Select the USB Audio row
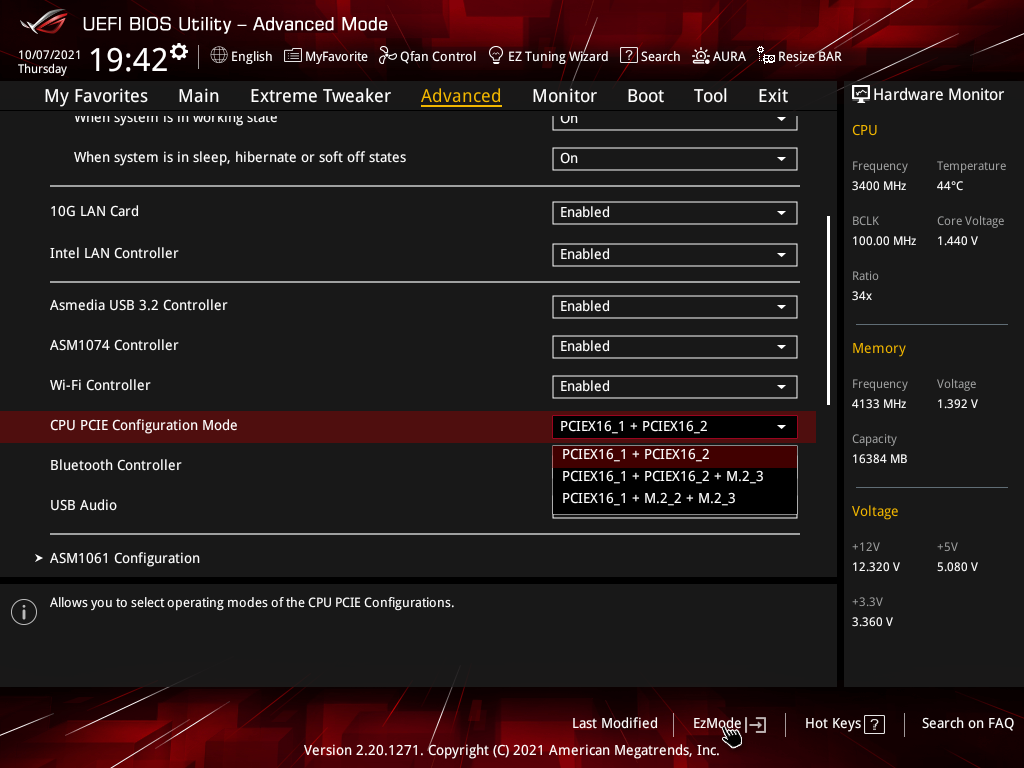 tap(84, 505)
